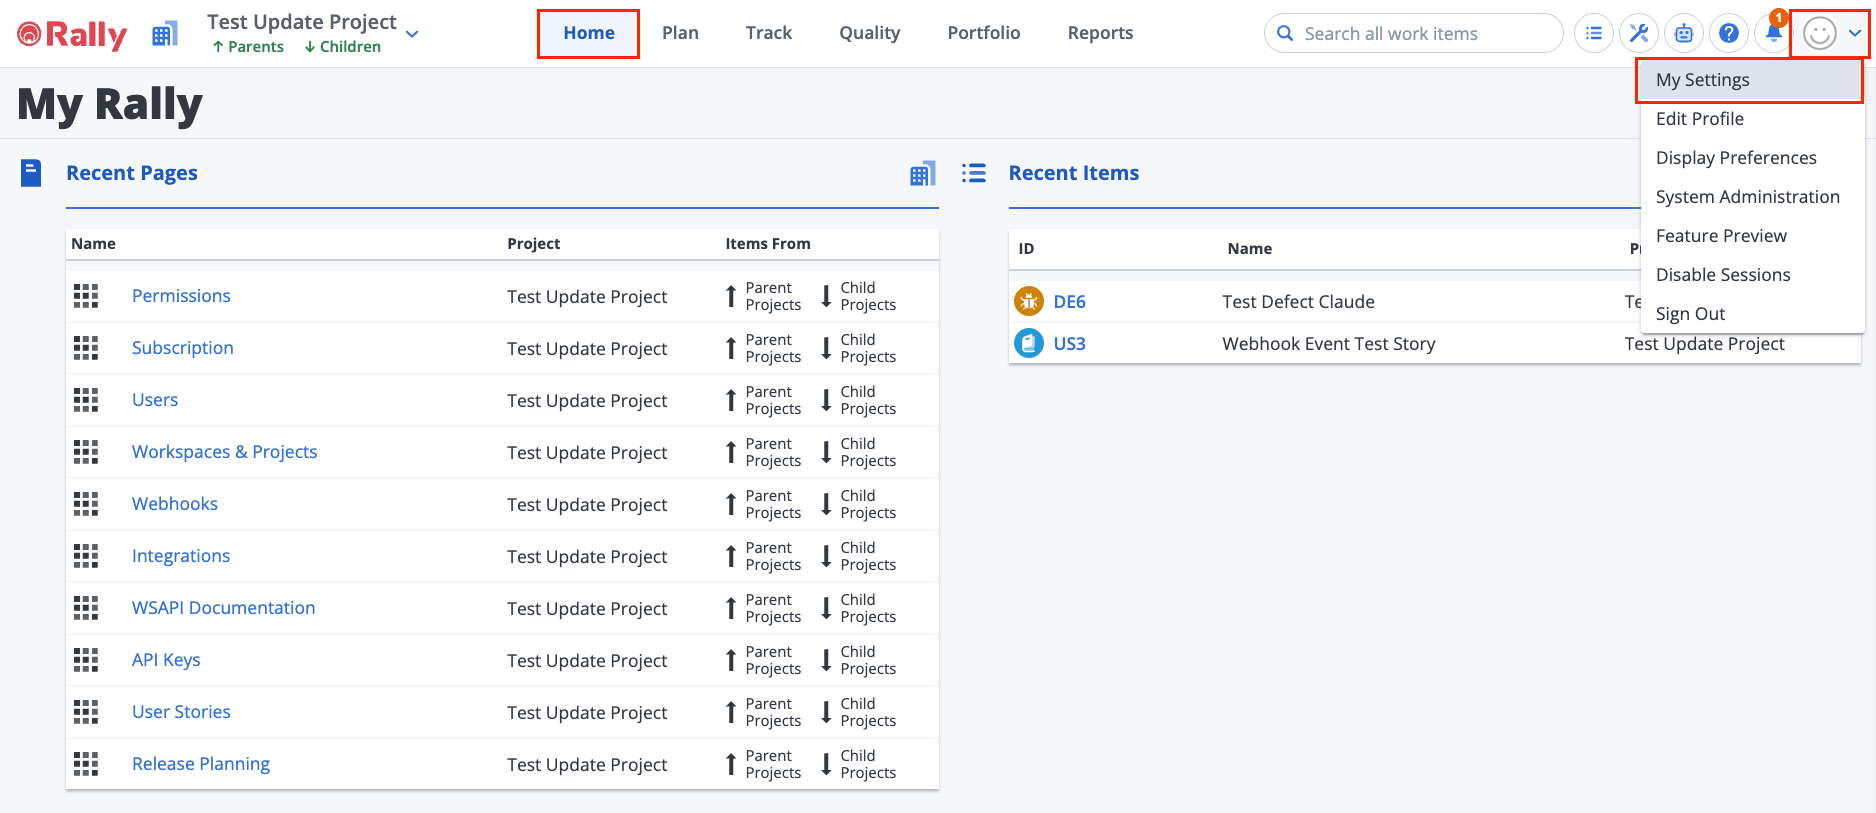Click the grid icon beside WSAPI Documentation
This screenshot has width=1876, height=813.
(x=86, y=608)
